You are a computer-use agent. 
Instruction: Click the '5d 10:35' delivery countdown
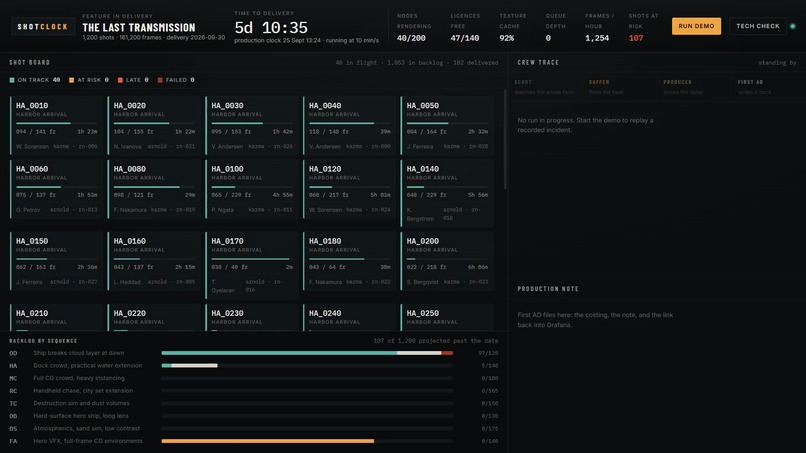point(271,28)
